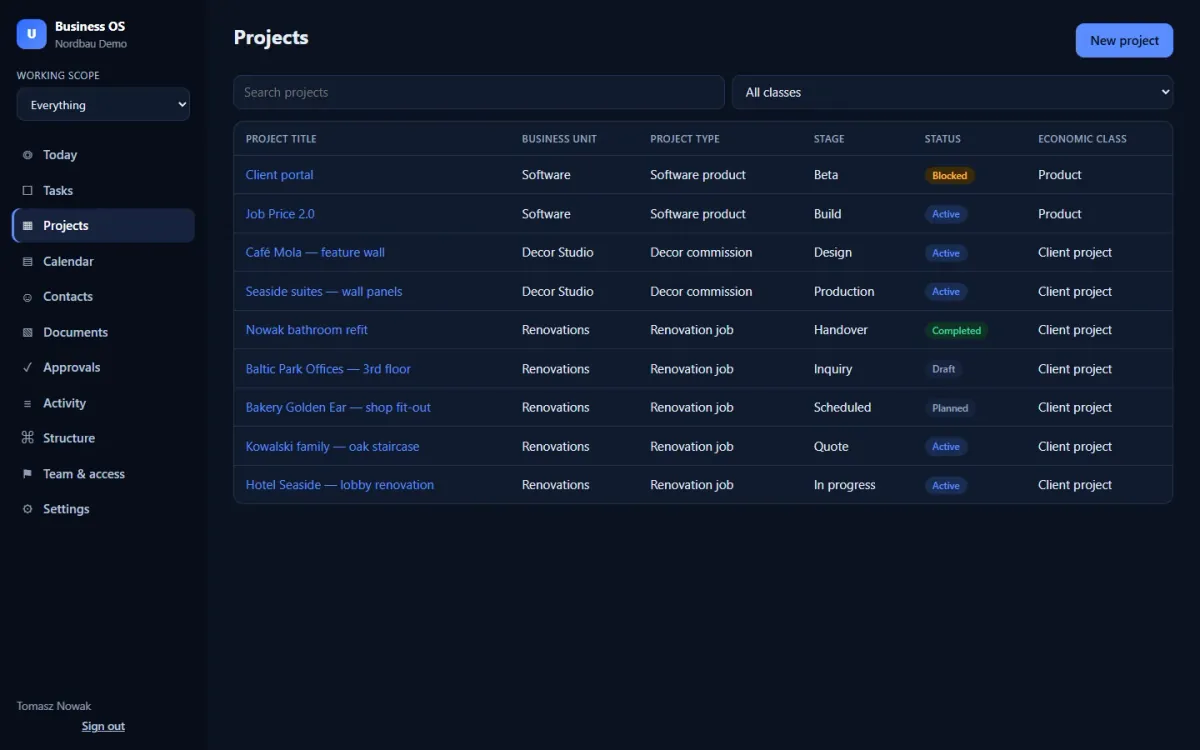
Task: Click the Project Title column header
Action: point(281,139)
